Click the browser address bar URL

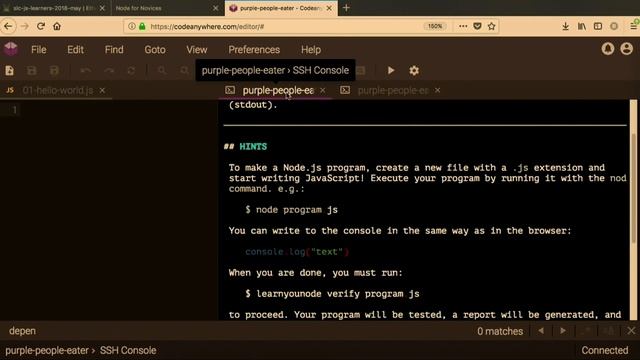(x=207, y=27)
